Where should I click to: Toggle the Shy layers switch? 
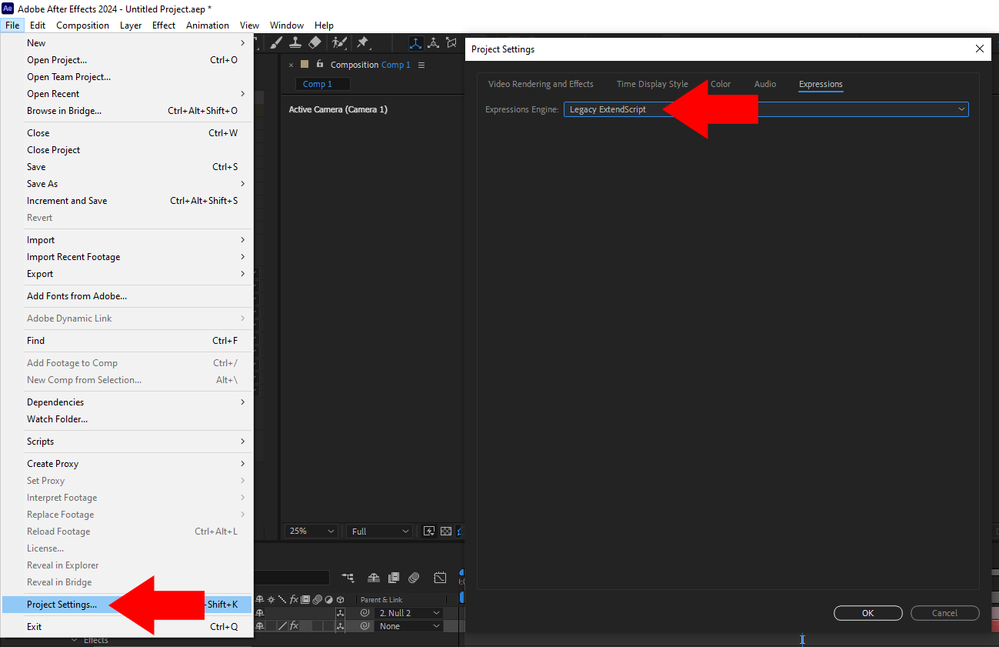[373, 577]
